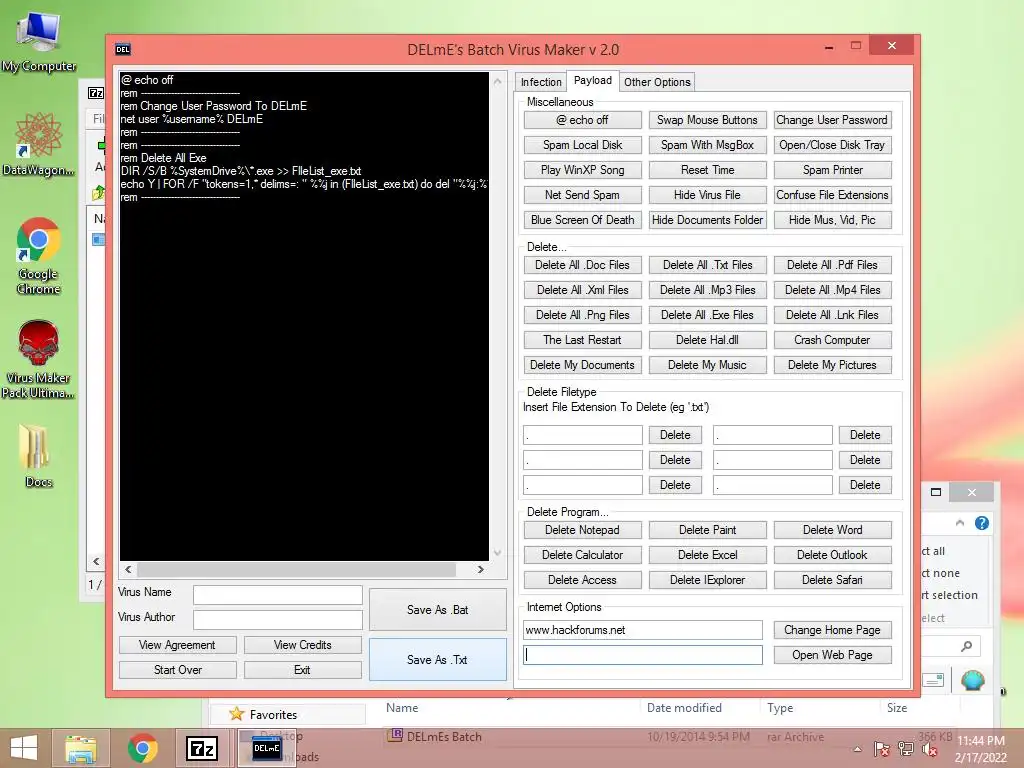Open the taskbar clock showing 11:44 PM

coord(981,749)
